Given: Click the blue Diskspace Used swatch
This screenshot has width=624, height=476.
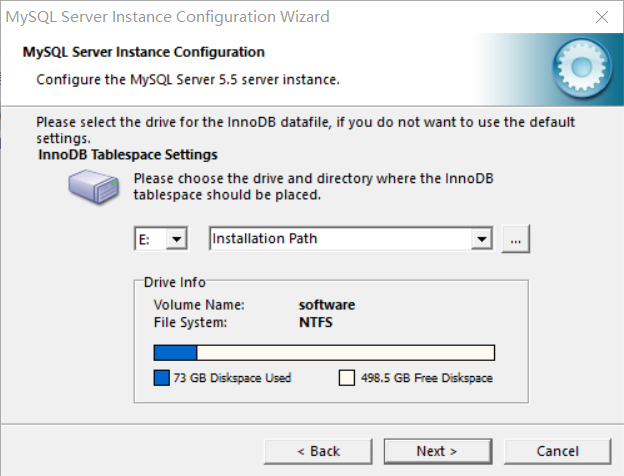Looking at the screenshot, I should tap(162, 378).
